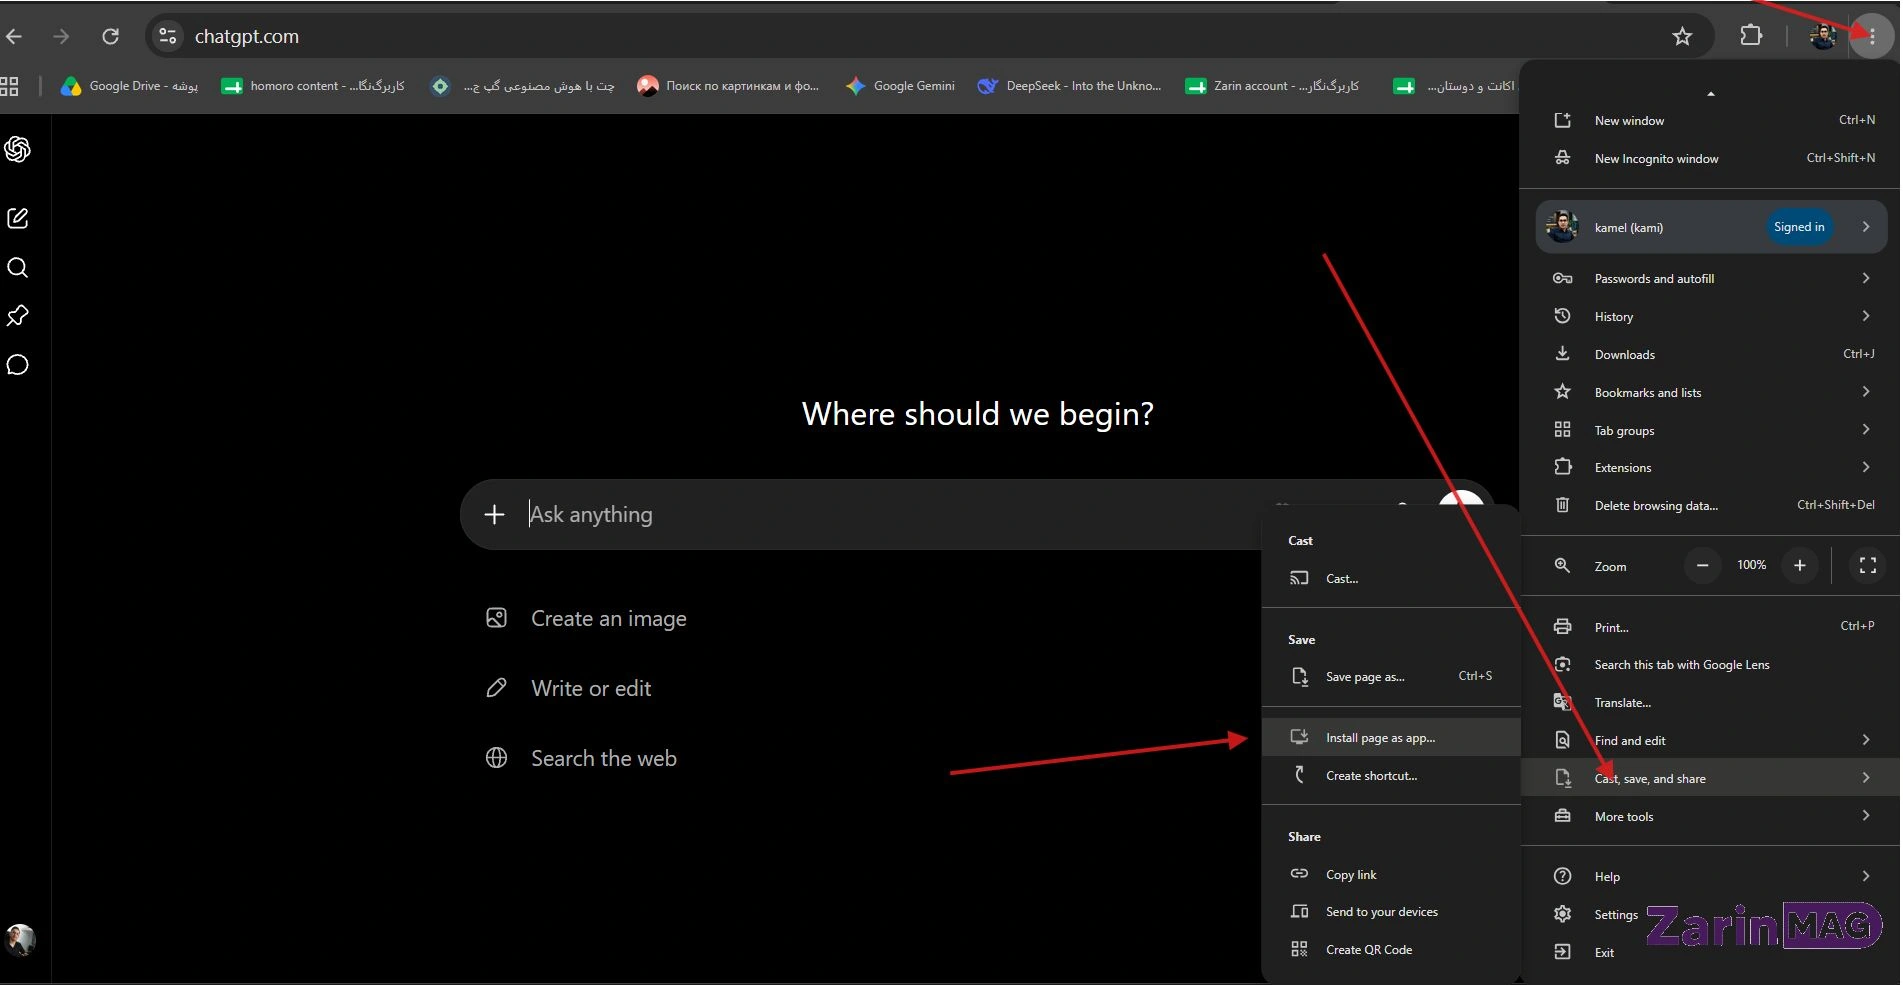Open the Google Drive bookmark
This screenshot has width=1903, height=985.
point(129,86)
